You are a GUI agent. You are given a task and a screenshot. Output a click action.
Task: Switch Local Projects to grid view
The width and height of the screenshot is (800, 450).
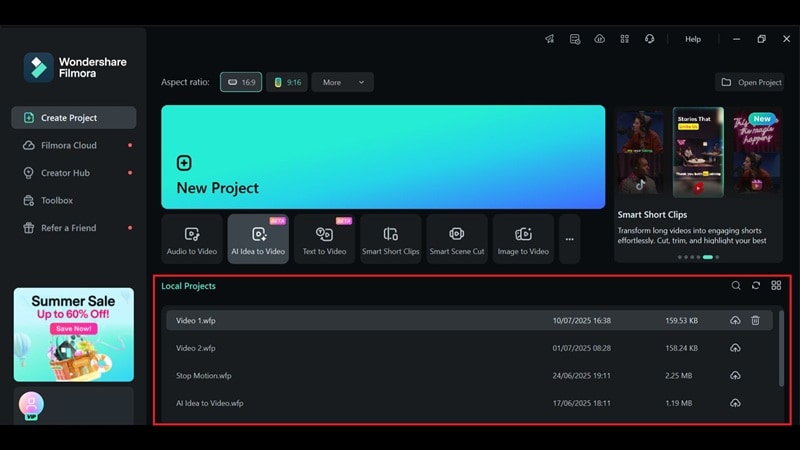click(776, 286)
